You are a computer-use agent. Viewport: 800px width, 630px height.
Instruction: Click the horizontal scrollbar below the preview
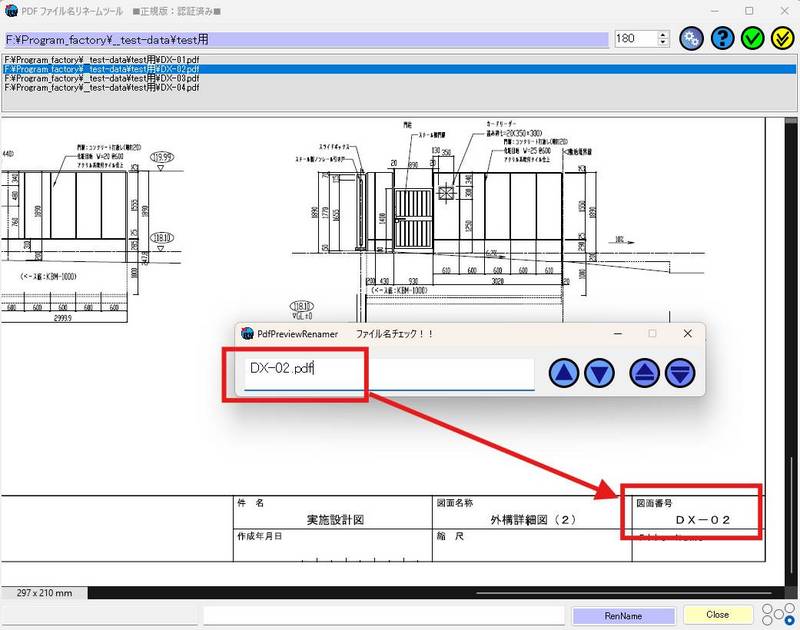436,593
